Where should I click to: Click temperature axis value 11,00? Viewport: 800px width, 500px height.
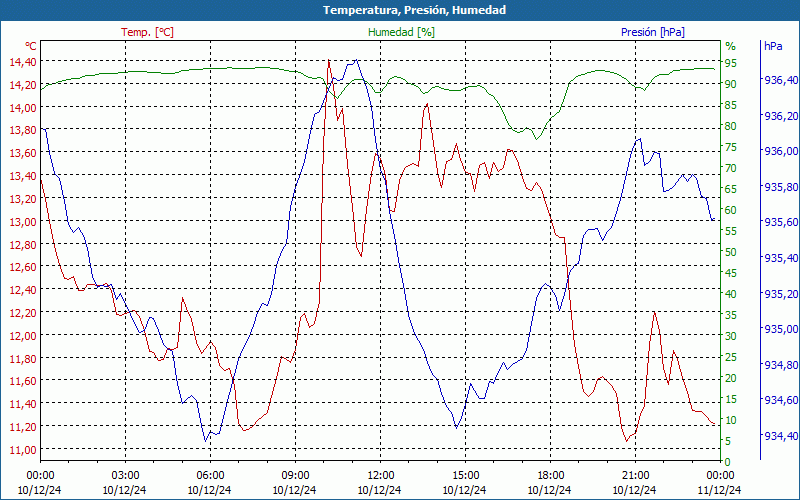23,449
